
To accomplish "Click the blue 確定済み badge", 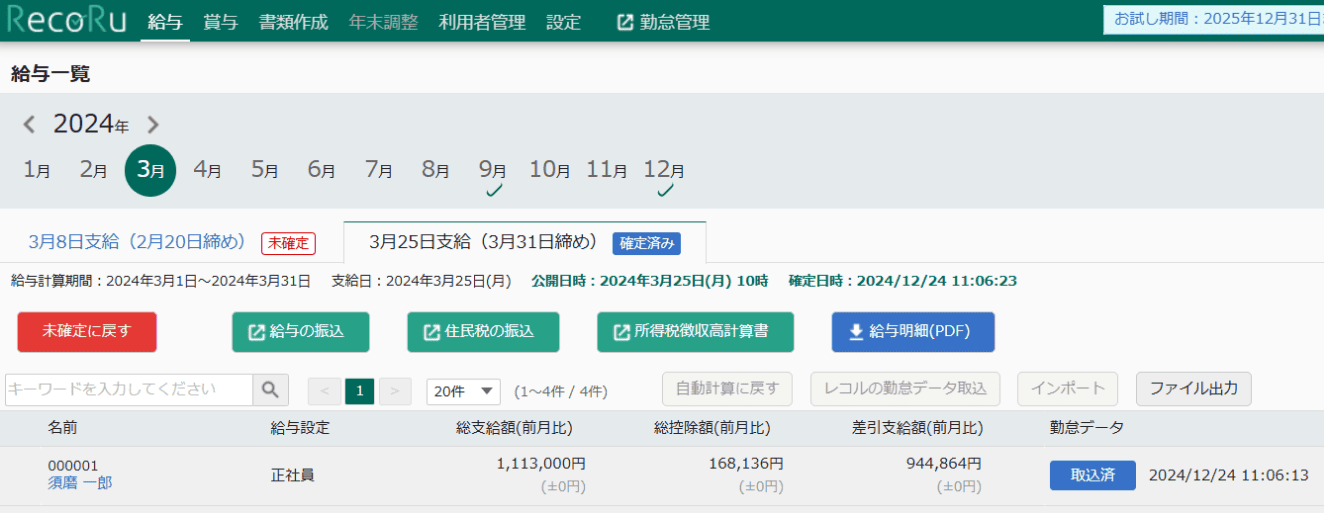I will point(646,243).
